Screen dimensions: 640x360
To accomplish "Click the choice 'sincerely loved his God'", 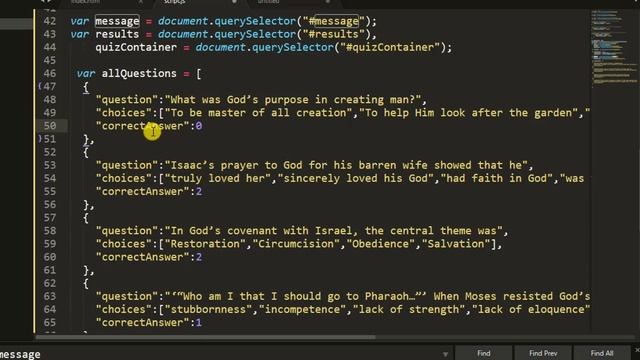I will [x=356, y=178].
